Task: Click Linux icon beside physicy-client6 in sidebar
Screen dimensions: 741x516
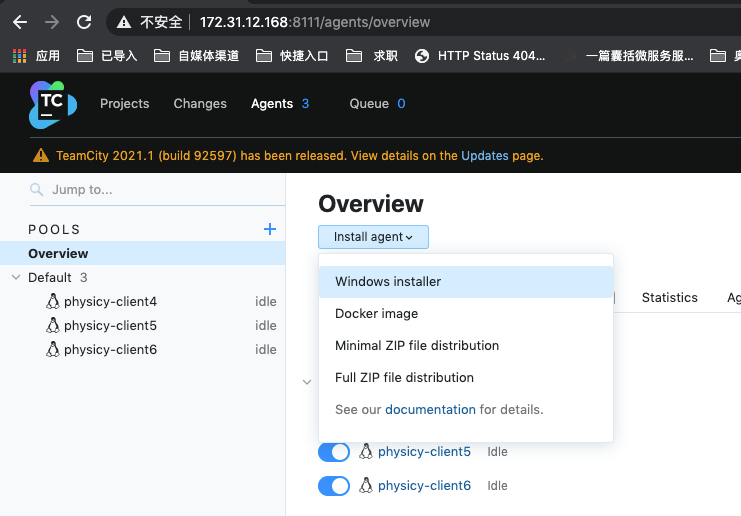Action: (53, 349)
